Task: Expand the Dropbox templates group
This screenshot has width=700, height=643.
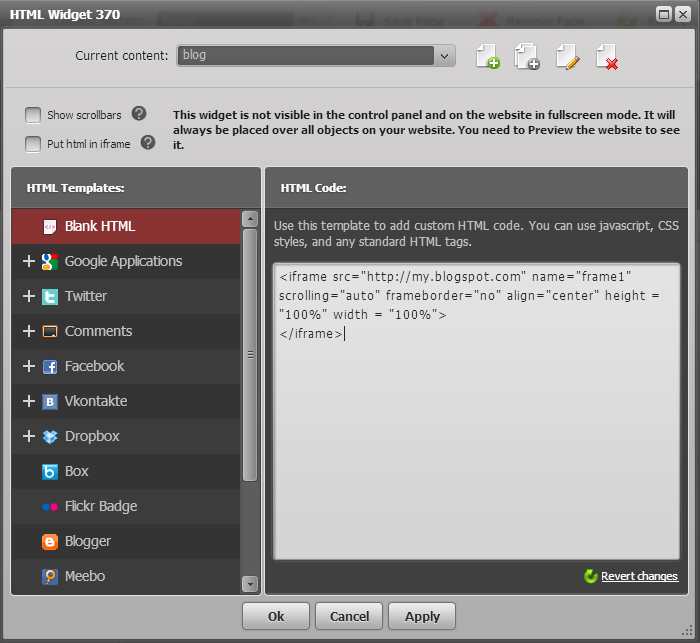Action: click(x=29, y=436)
